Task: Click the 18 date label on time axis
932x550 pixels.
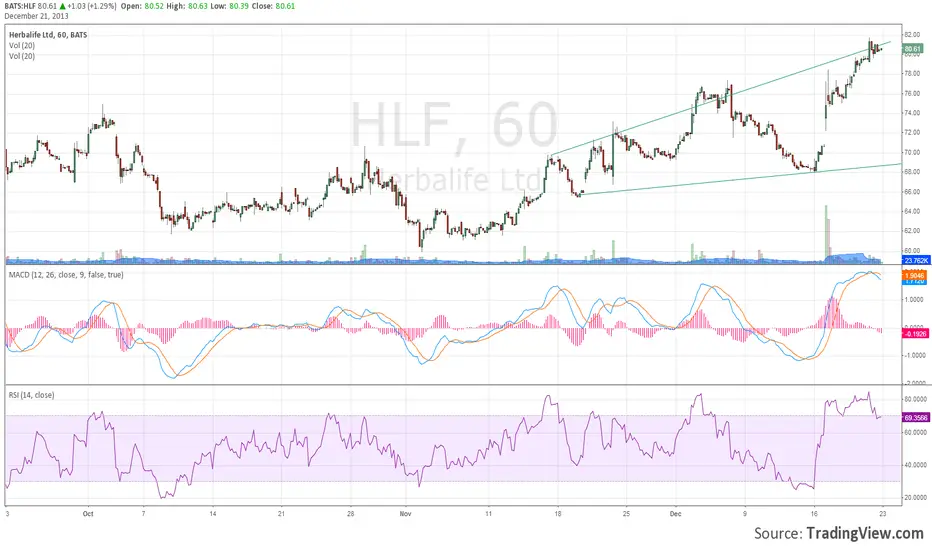Action: 558,513
